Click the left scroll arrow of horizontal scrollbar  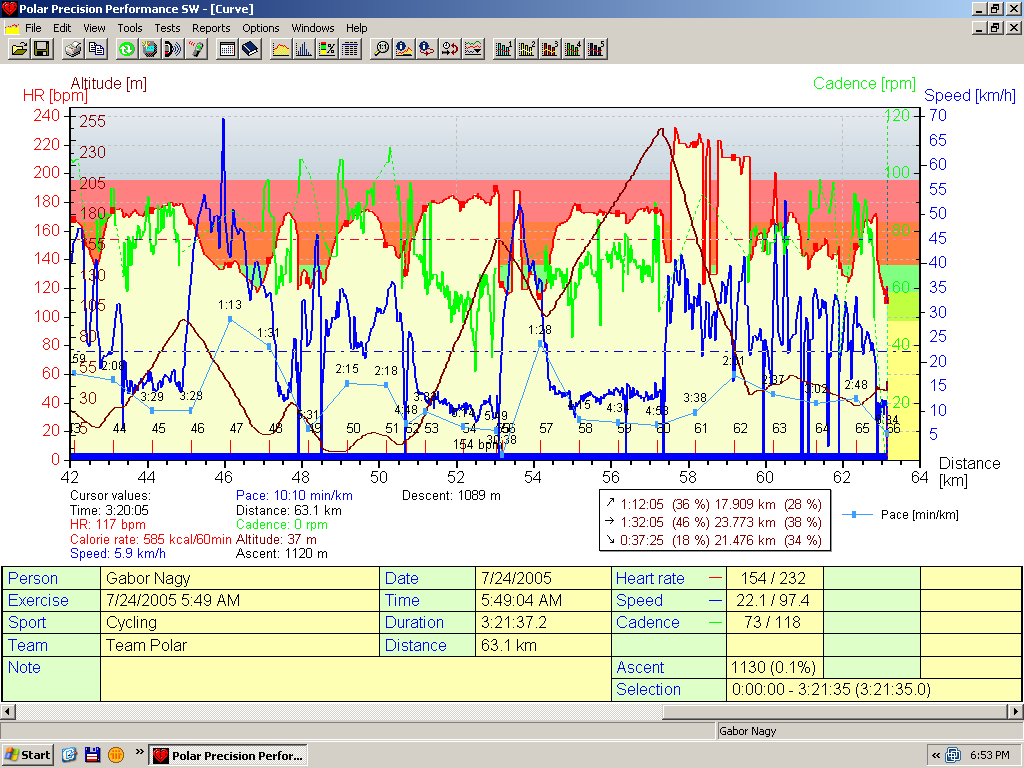8,711
